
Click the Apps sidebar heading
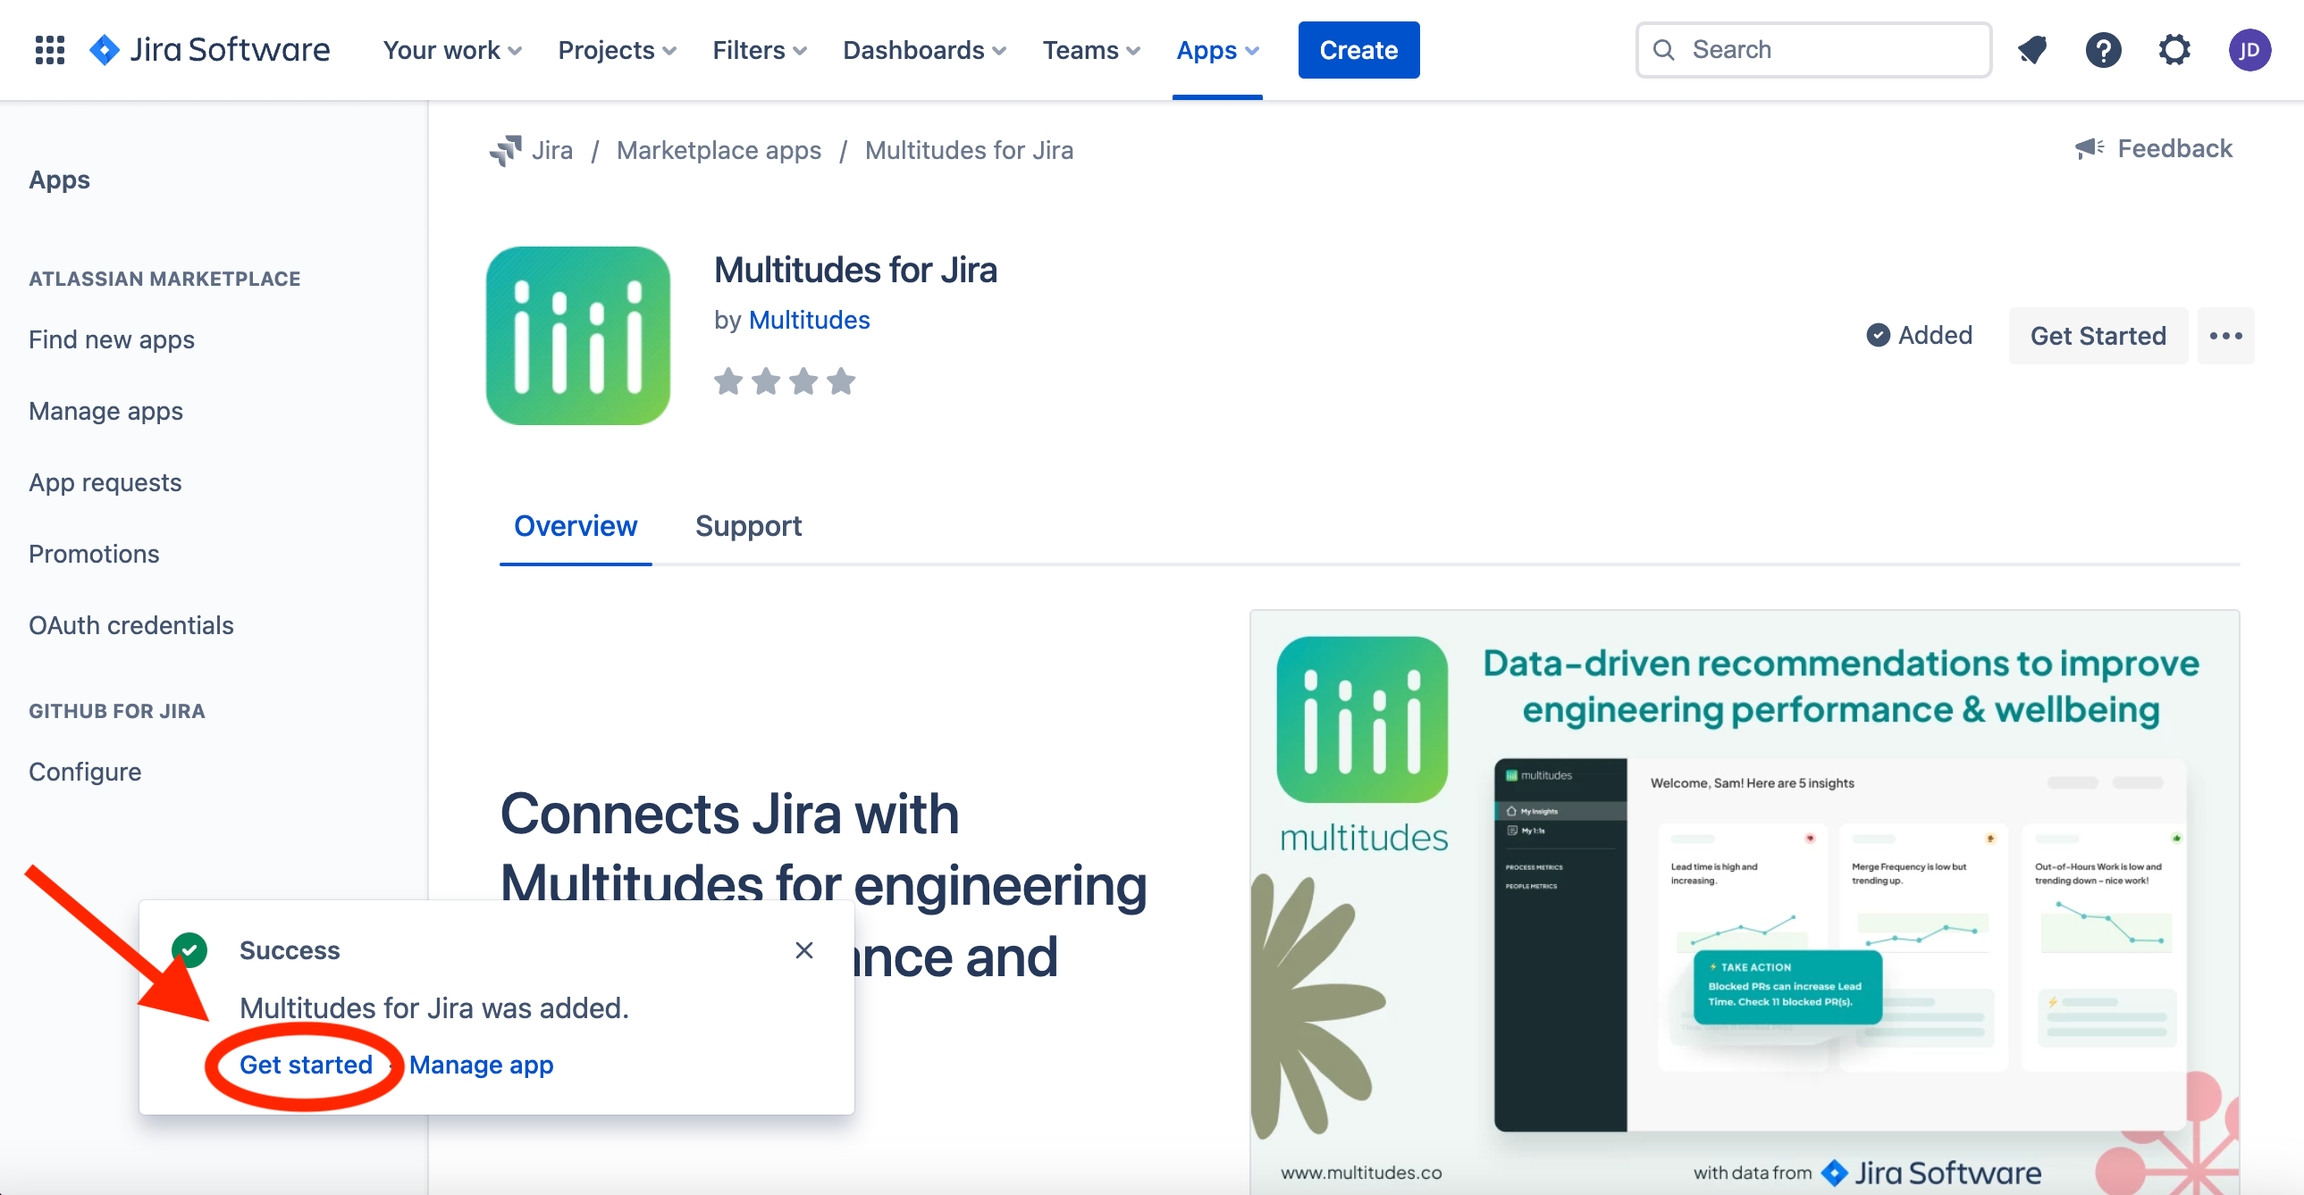59,180
